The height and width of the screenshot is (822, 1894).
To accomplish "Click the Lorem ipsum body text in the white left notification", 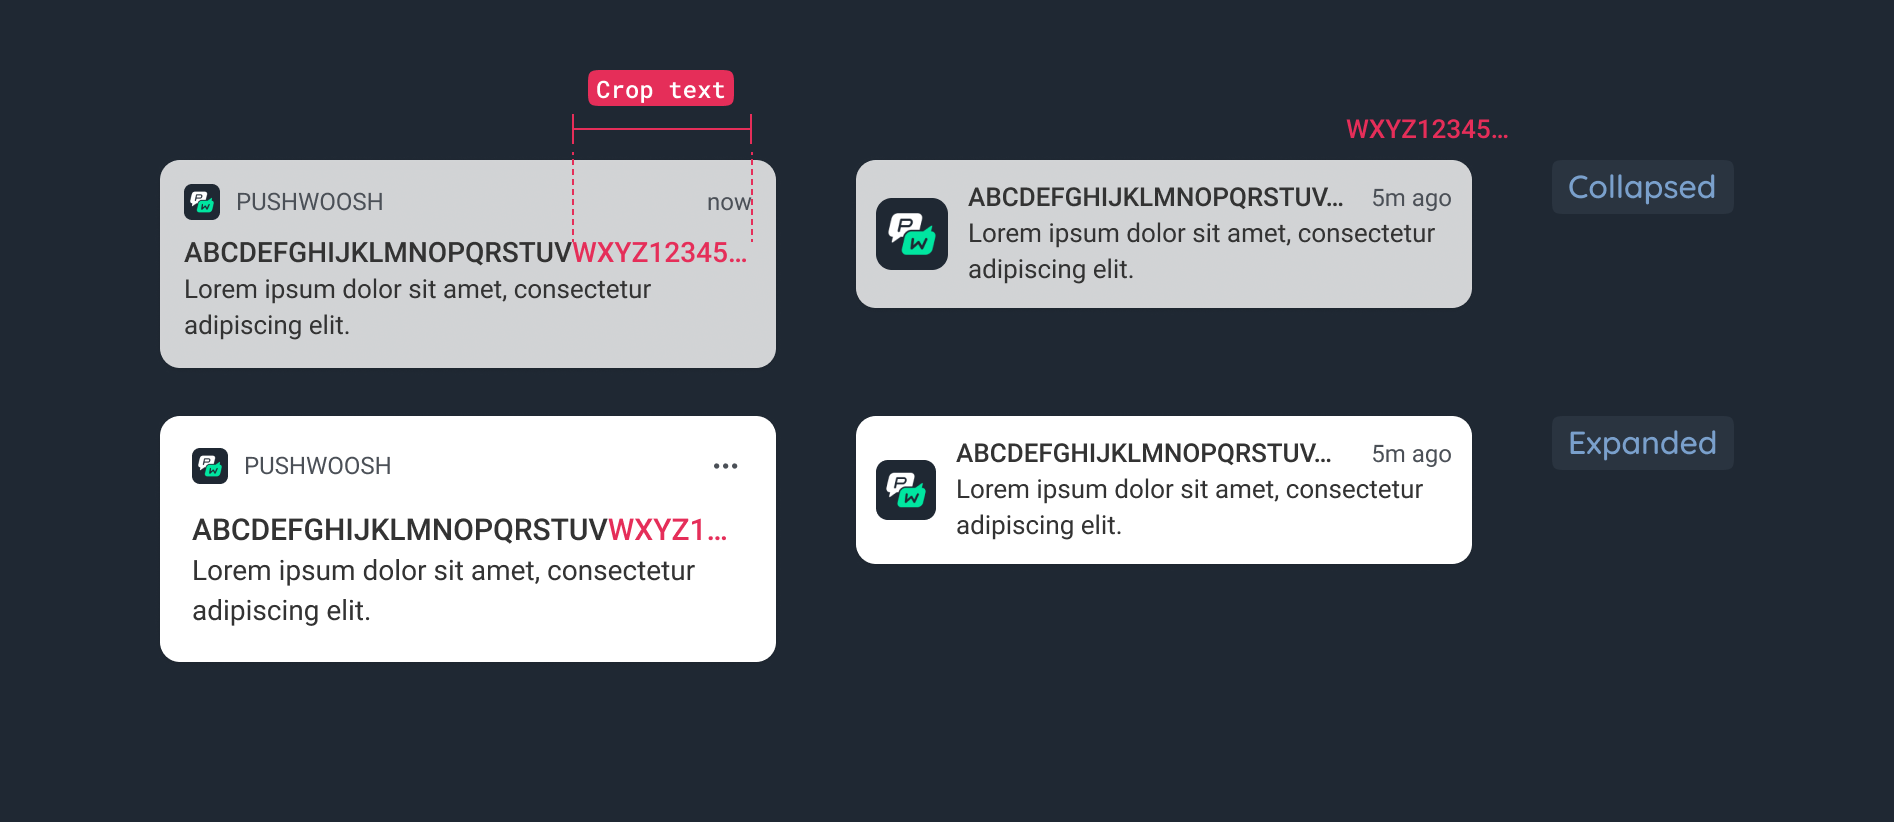I will click(443, 590).
